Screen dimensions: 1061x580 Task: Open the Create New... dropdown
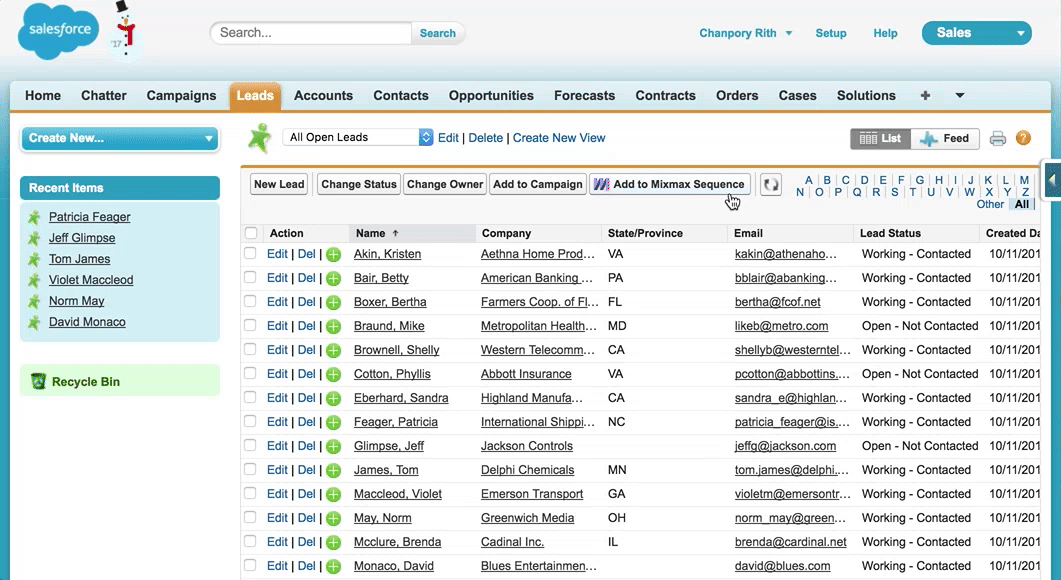120,138
